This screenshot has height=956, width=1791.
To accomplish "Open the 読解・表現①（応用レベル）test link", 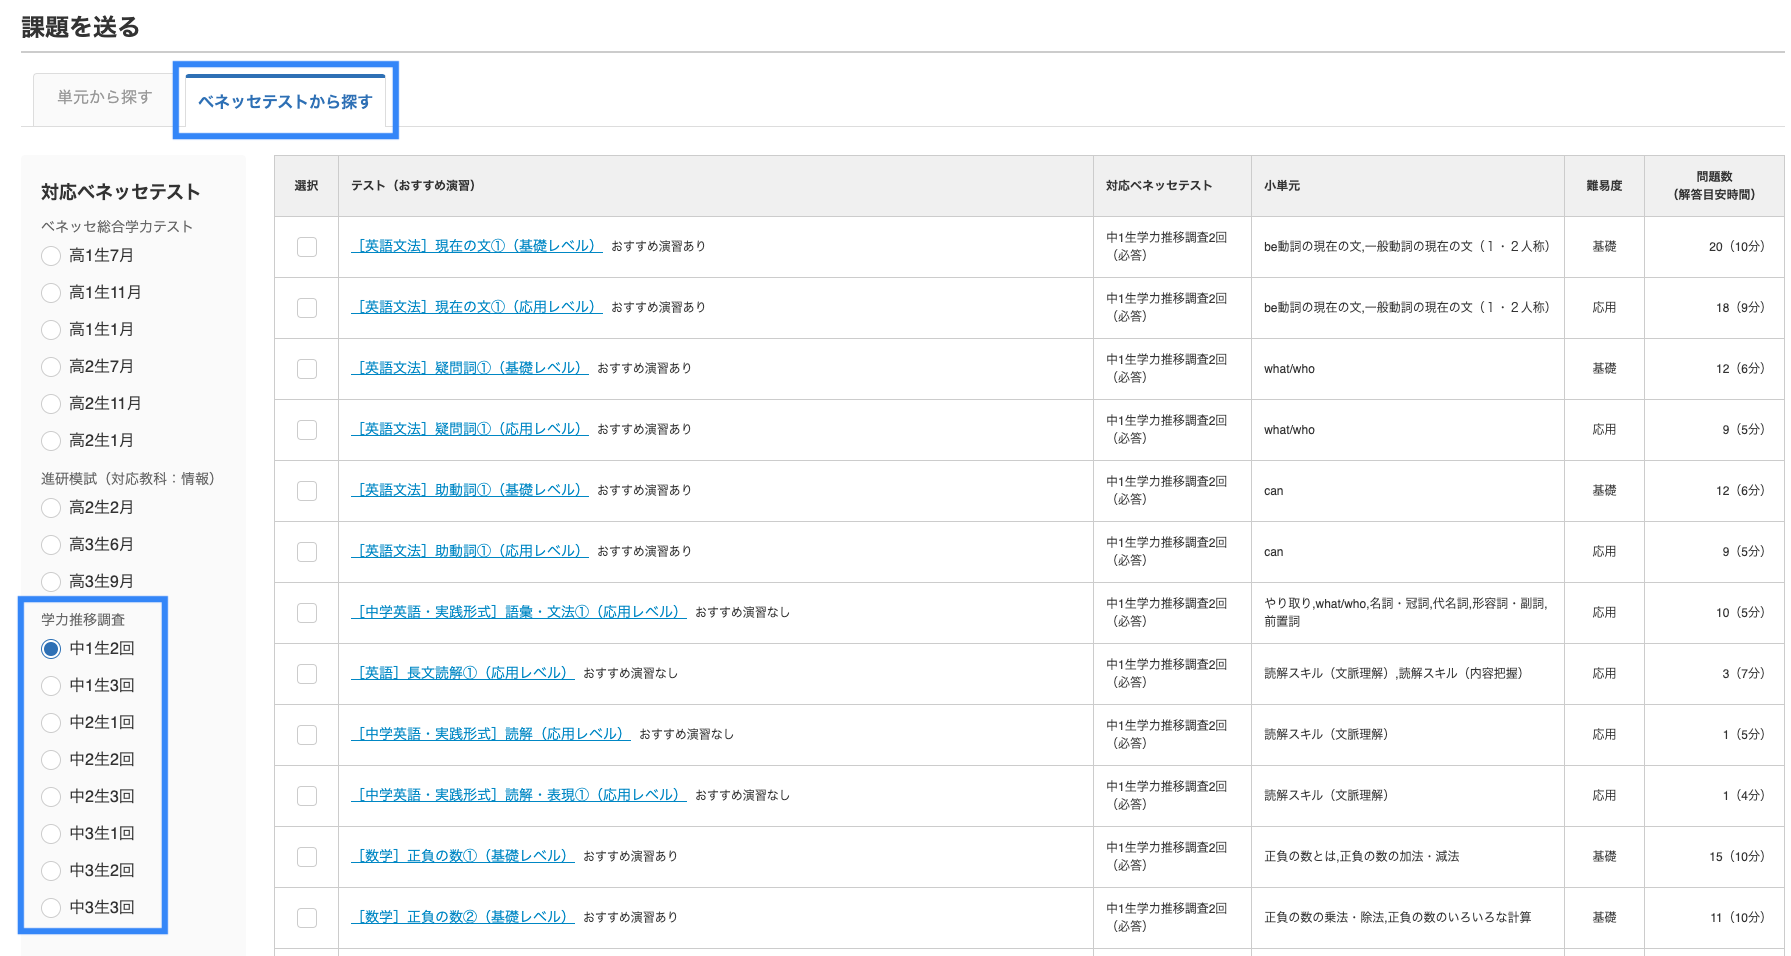I will pos(519,795).
